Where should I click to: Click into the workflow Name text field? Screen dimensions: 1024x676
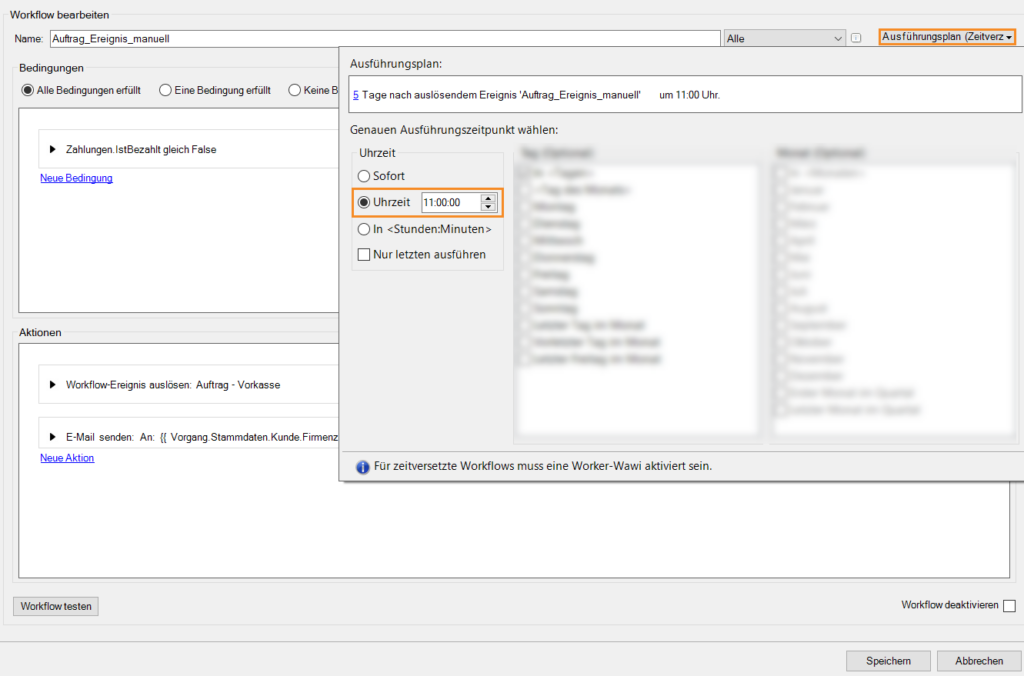(384, 38)
